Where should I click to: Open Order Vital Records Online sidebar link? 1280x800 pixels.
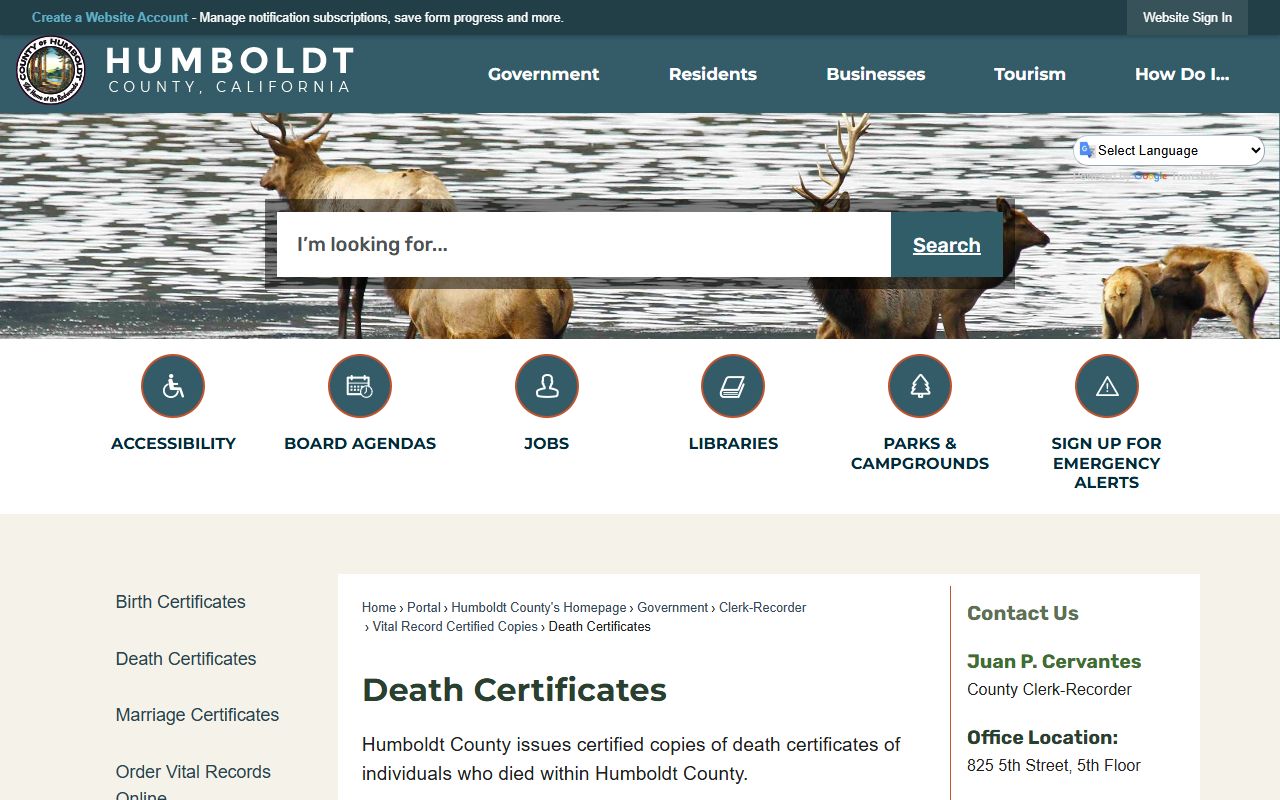(193, 783)
